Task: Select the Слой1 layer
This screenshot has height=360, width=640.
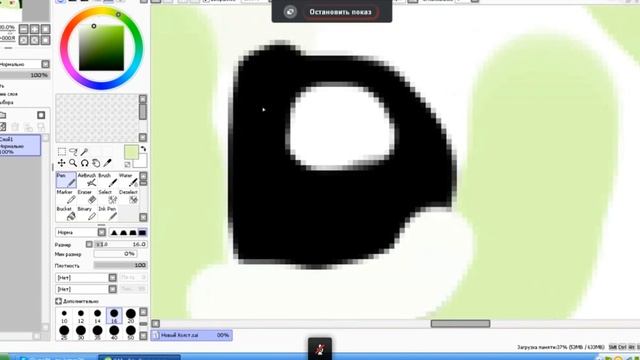Action: (20, 145)
